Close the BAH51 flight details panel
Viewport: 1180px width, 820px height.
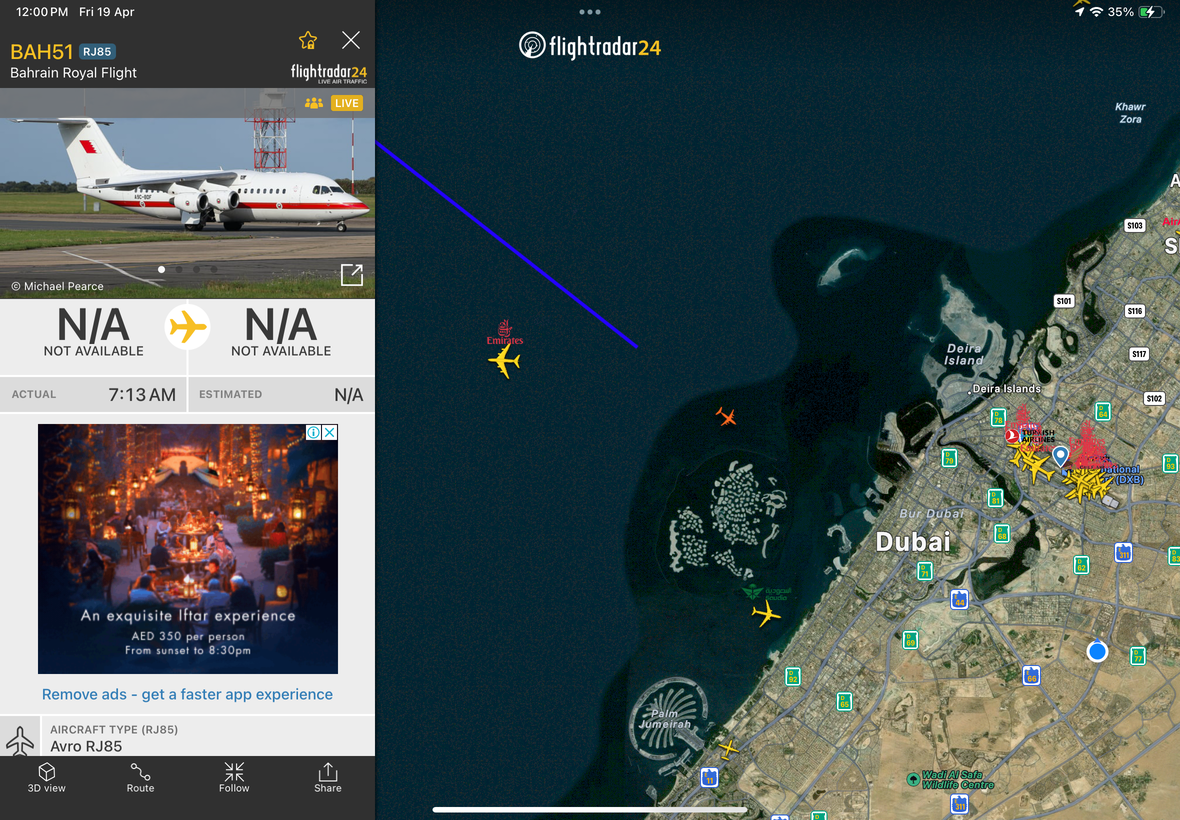coord(351,40)
